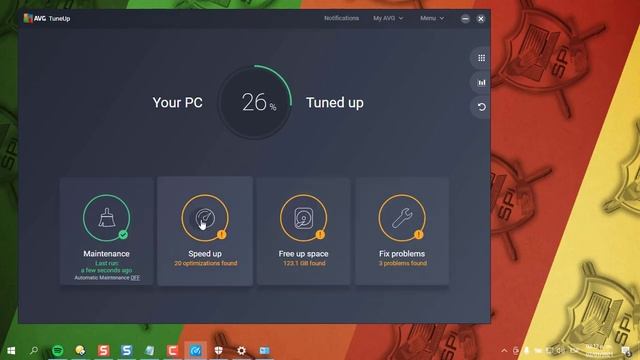
Task: Show hidden system tray icons
Action: 504,351
